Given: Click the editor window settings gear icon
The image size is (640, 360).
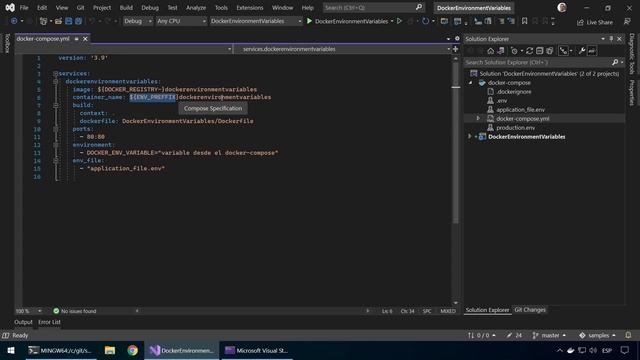Looking at the screenshot, I should coord(457,38).
